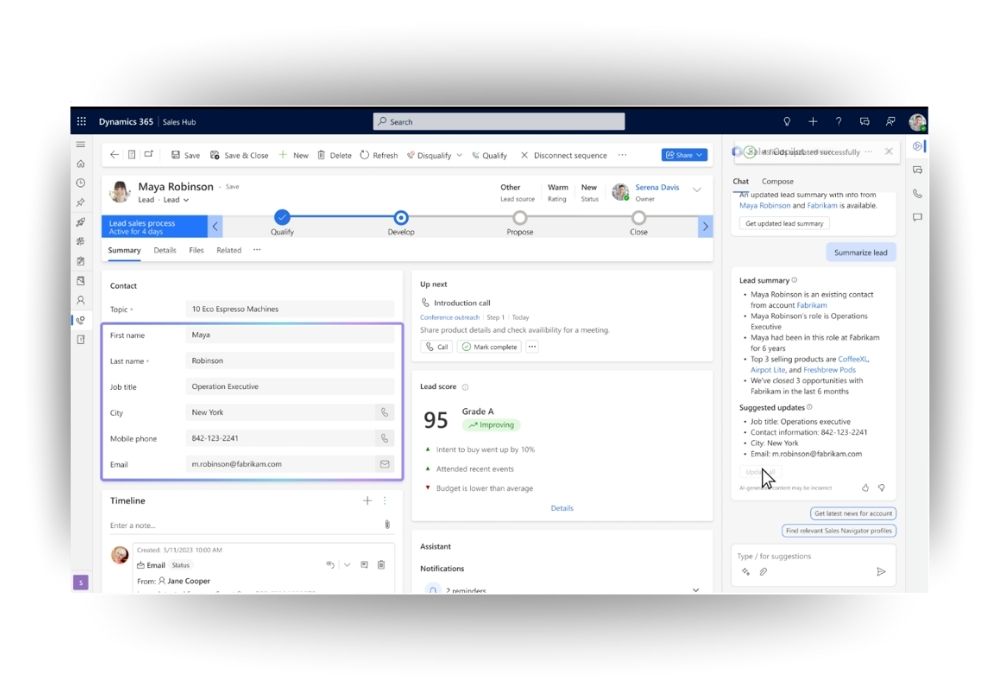Viewport: 1000px width, 700px height.
Task: Switch to the Details tab
Action: click(x=165, y=250)
